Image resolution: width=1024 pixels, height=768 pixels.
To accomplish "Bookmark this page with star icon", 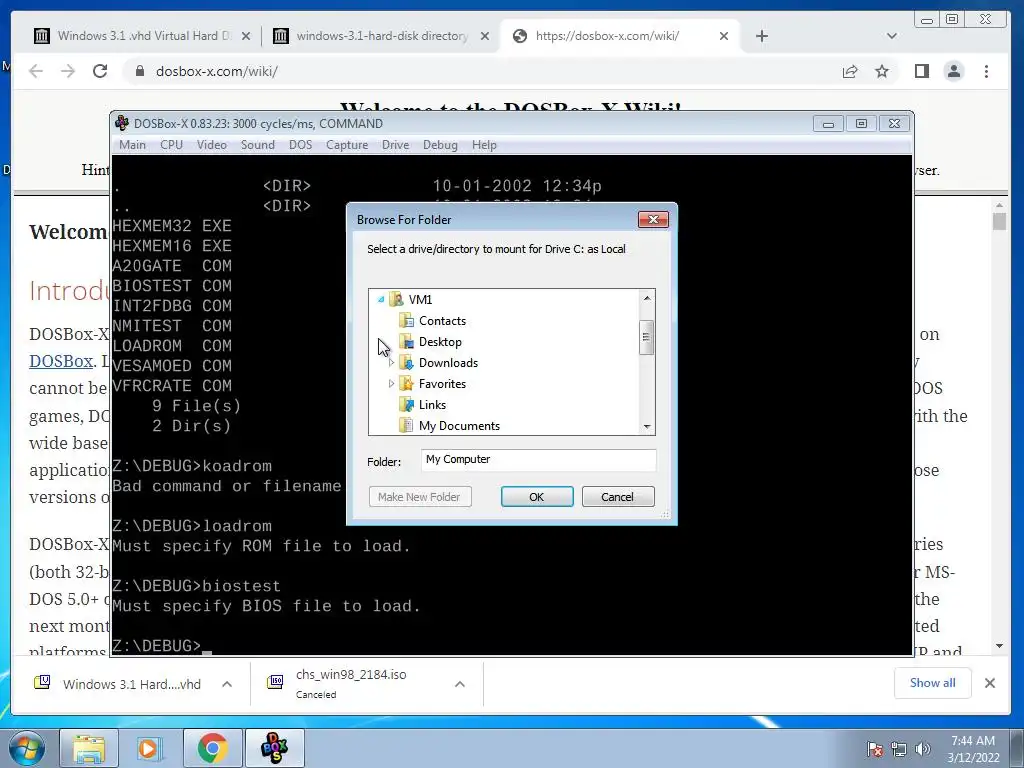I will pos(882,71).
